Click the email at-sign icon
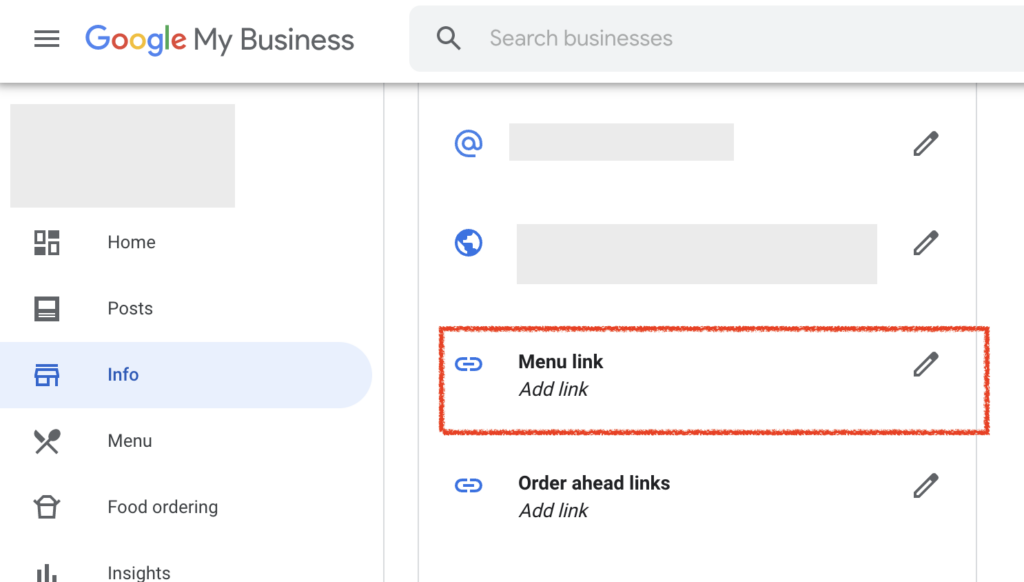Viewport: 1024px width, 582px height. (x=468, y=143)
